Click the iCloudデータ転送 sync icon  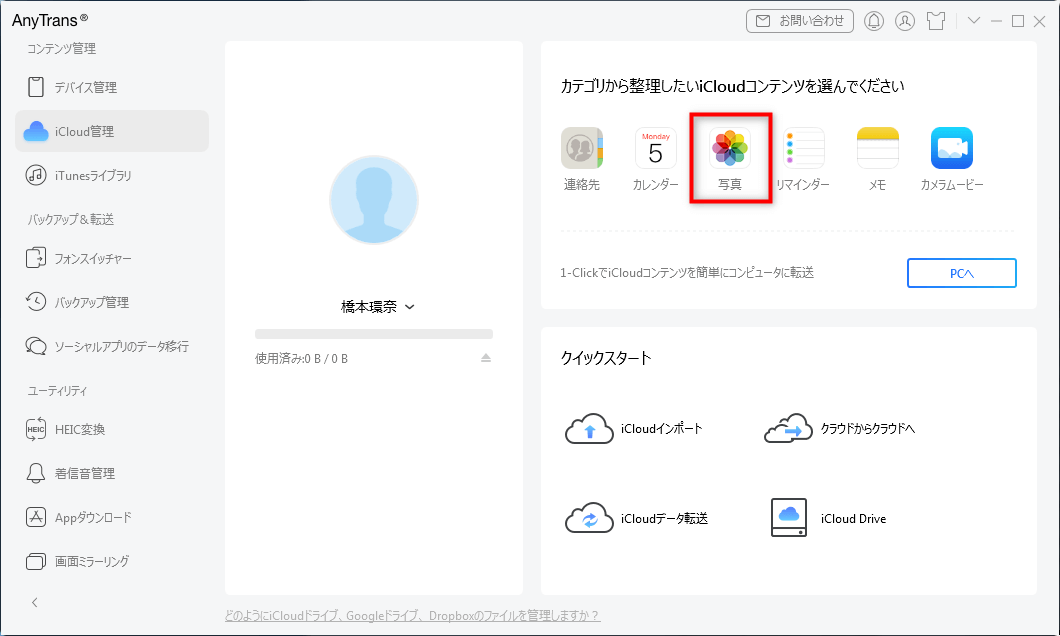point(589,518)
